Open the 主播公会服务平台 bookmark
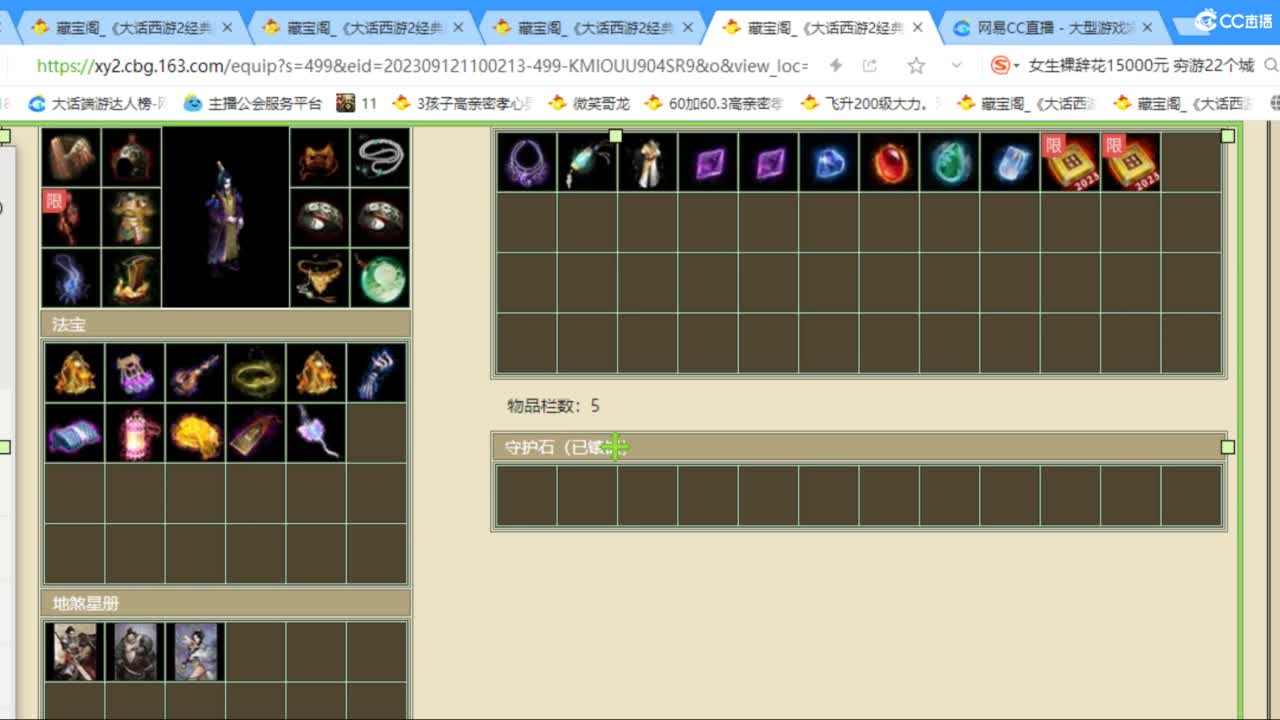The height and width of the screenshot is (720, 1280). click(x=253, y=103)
